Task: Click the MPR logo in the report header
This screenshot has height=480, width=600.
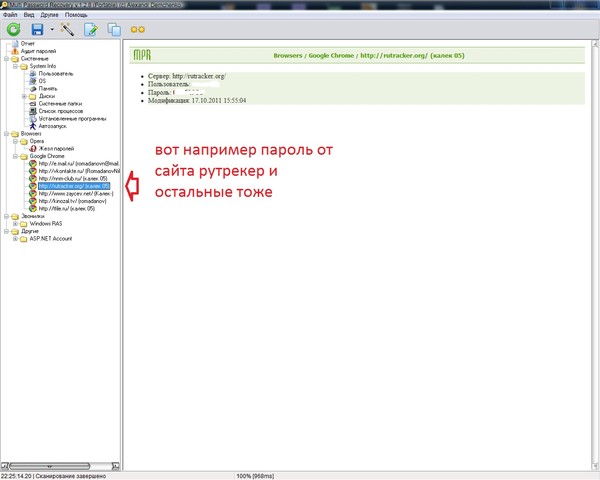Action: [142, 56]
